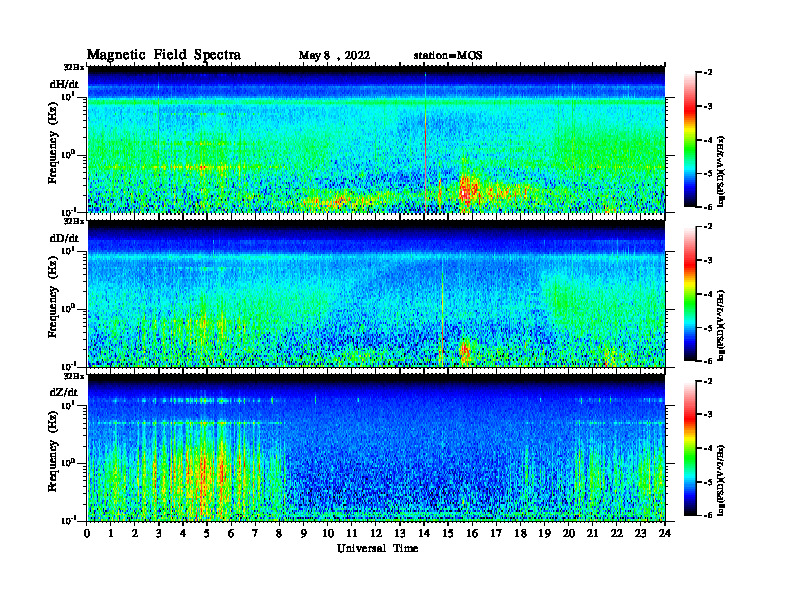Click hour 8 on the Universal Time axis
The height and width of the screenshot is (612, 792).
[x=279, y=534]
